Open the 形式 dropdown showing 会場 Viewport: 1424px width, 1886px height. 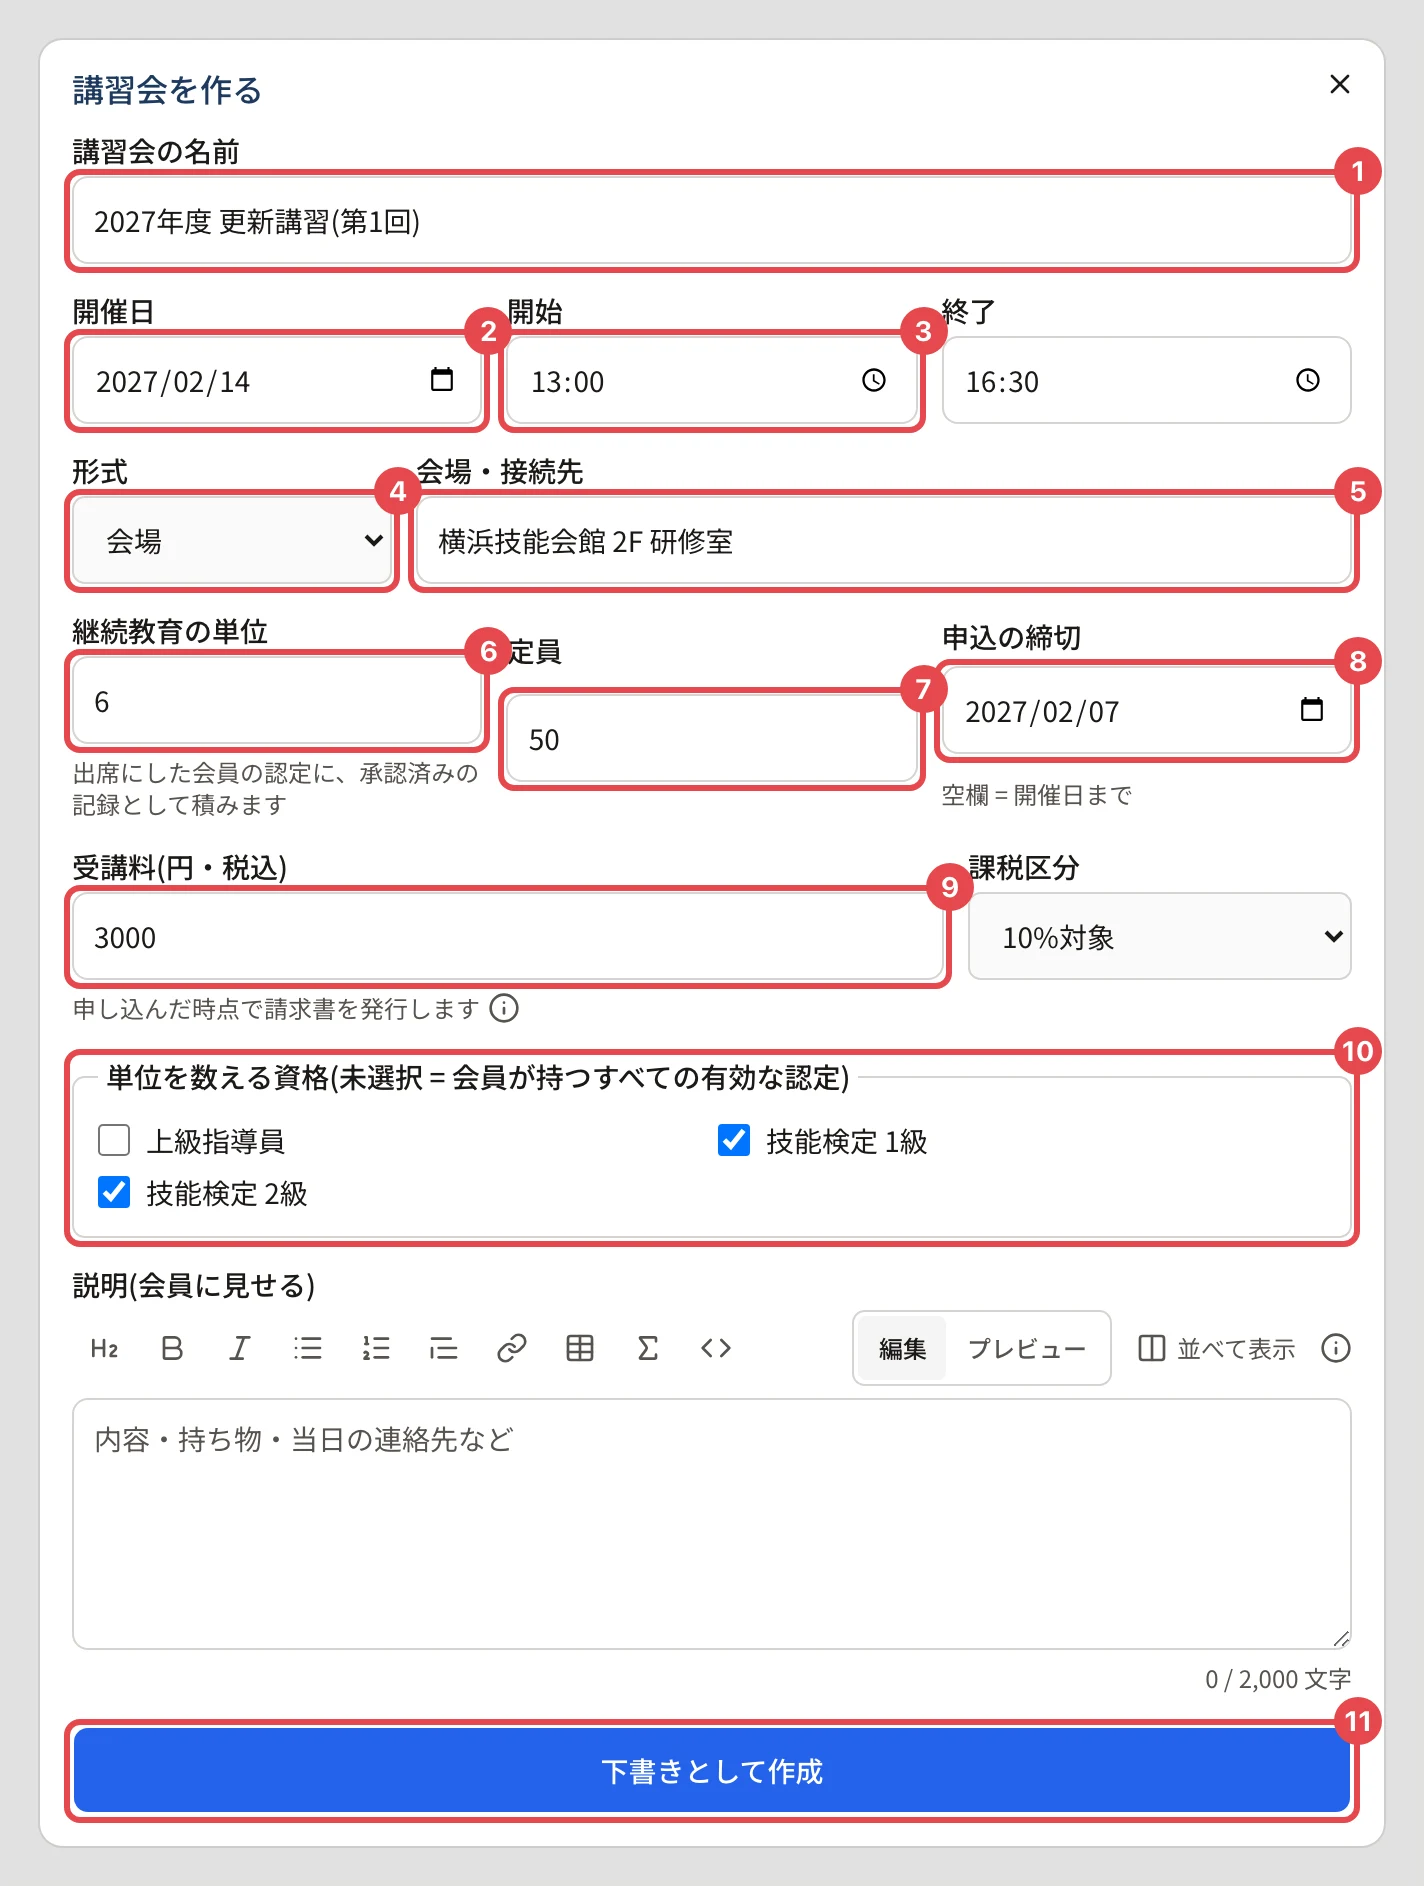232,541
